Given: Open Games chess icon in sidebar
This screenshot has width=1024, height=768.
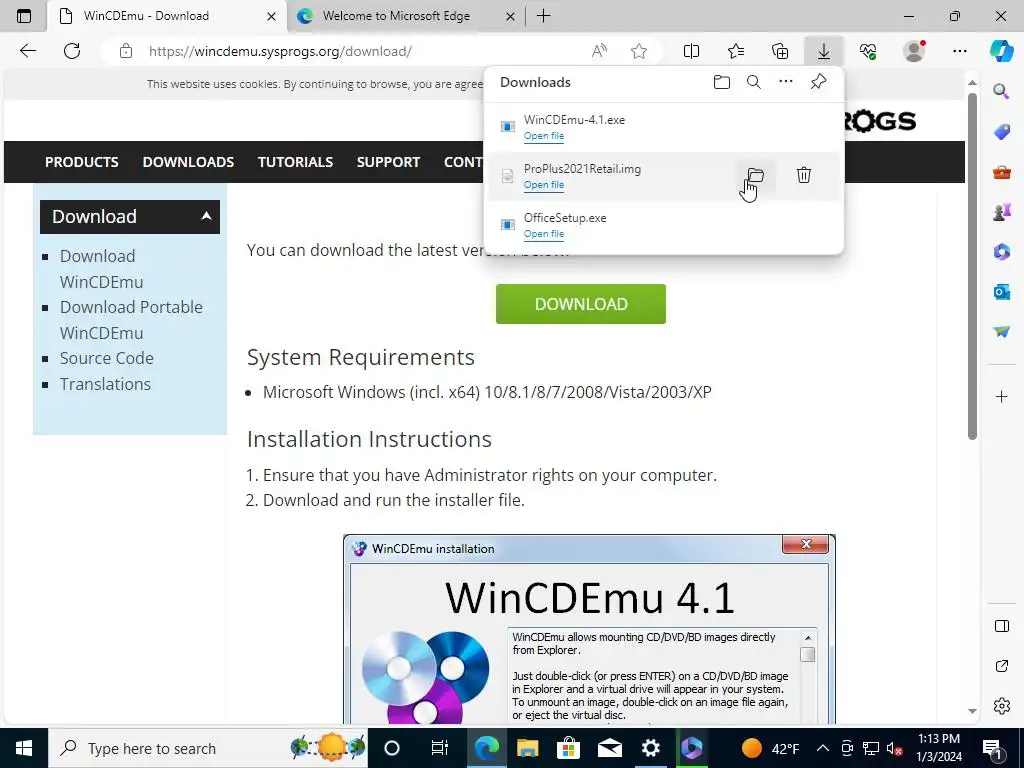Looking at the screenshot, I should [1001, 212].
